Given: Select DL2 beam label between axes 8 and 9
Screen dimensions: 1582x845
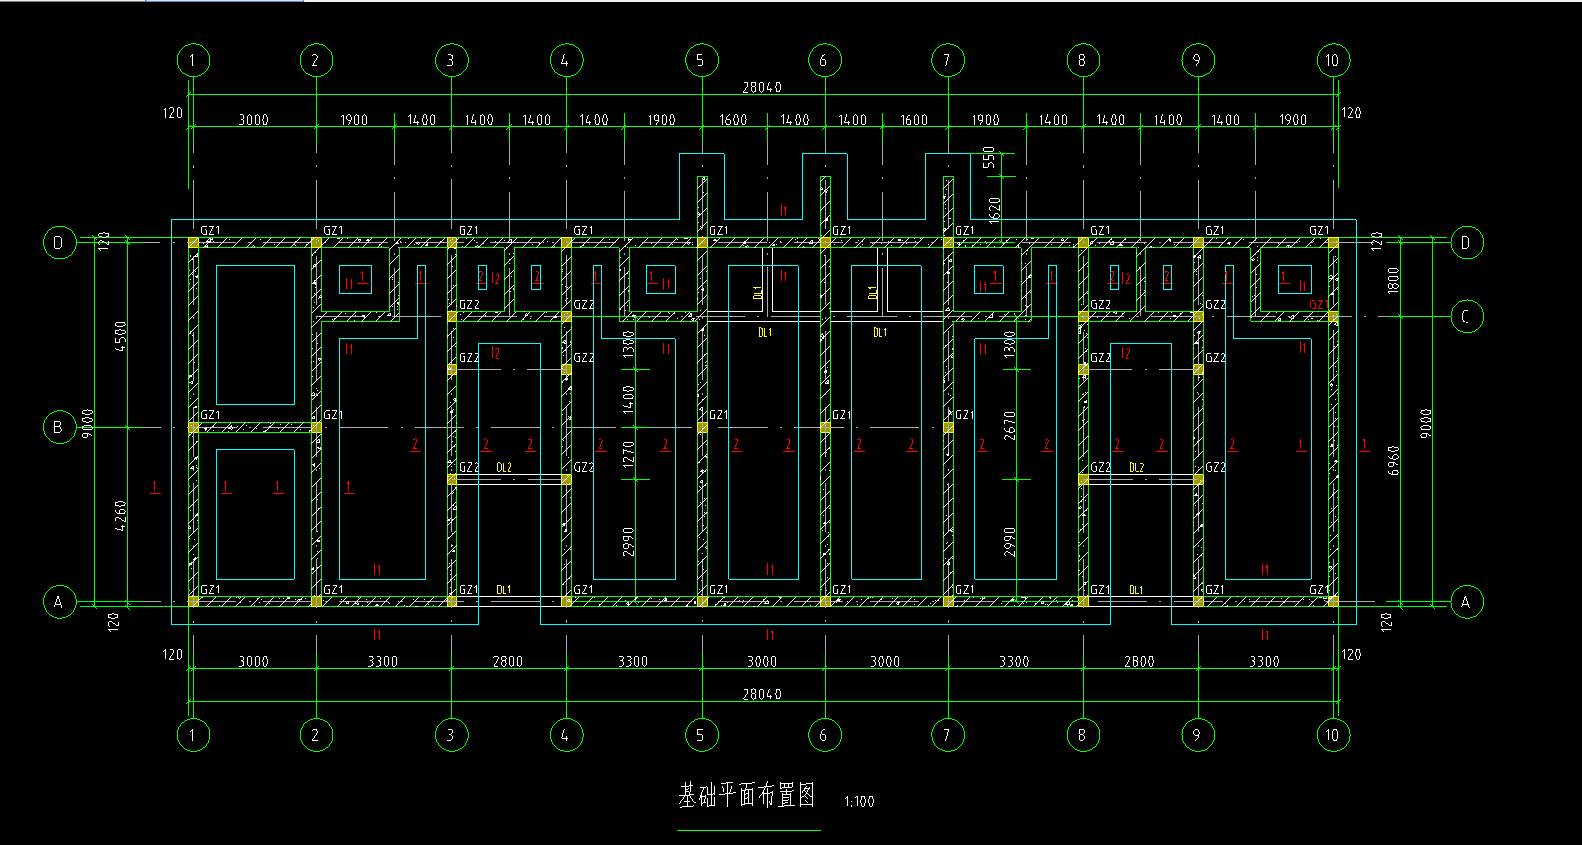Looking at the screenshot, I should coord(1137,468).
